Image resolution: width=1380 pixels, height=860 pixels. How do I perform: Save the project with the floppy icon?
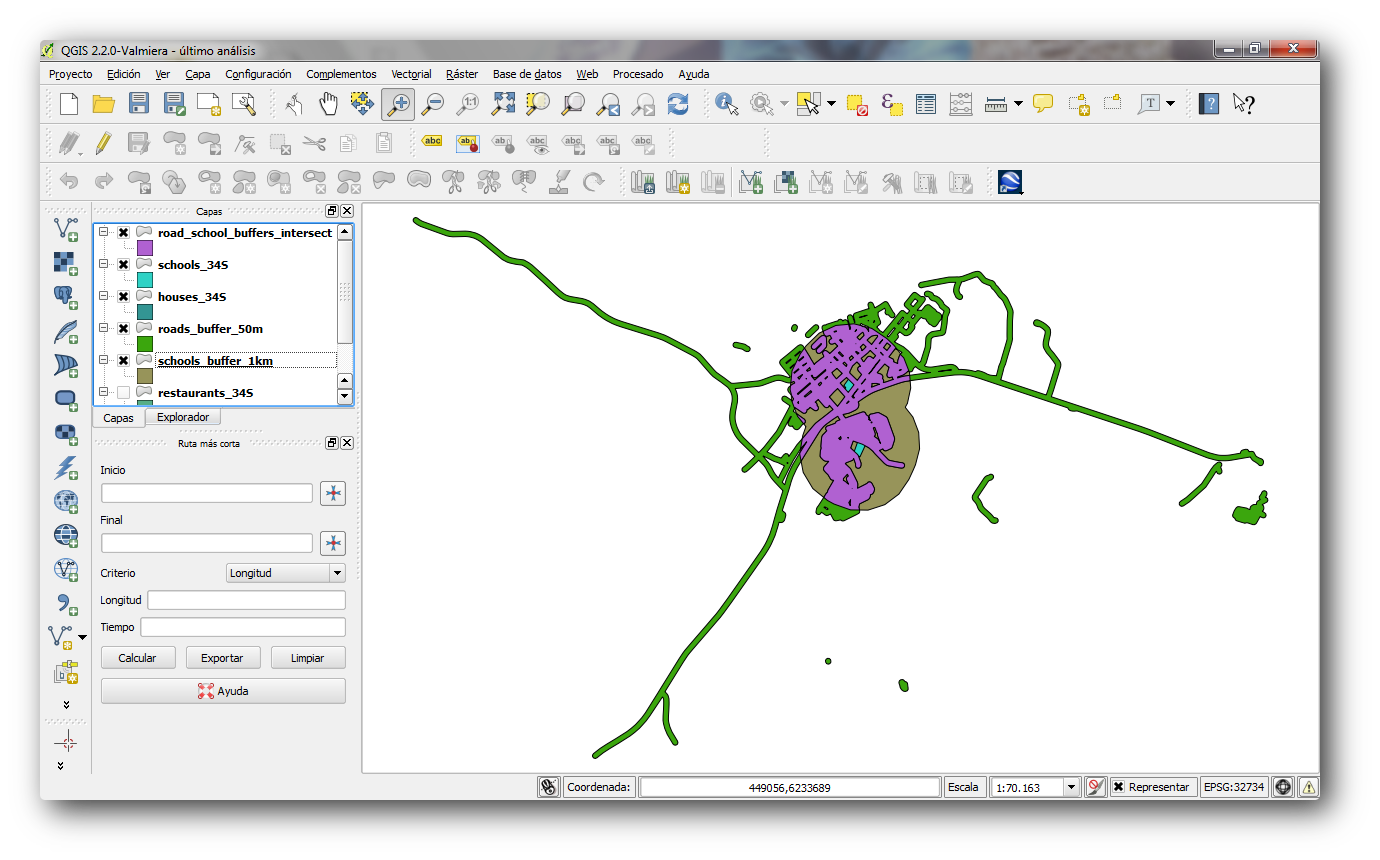[139, 103]
